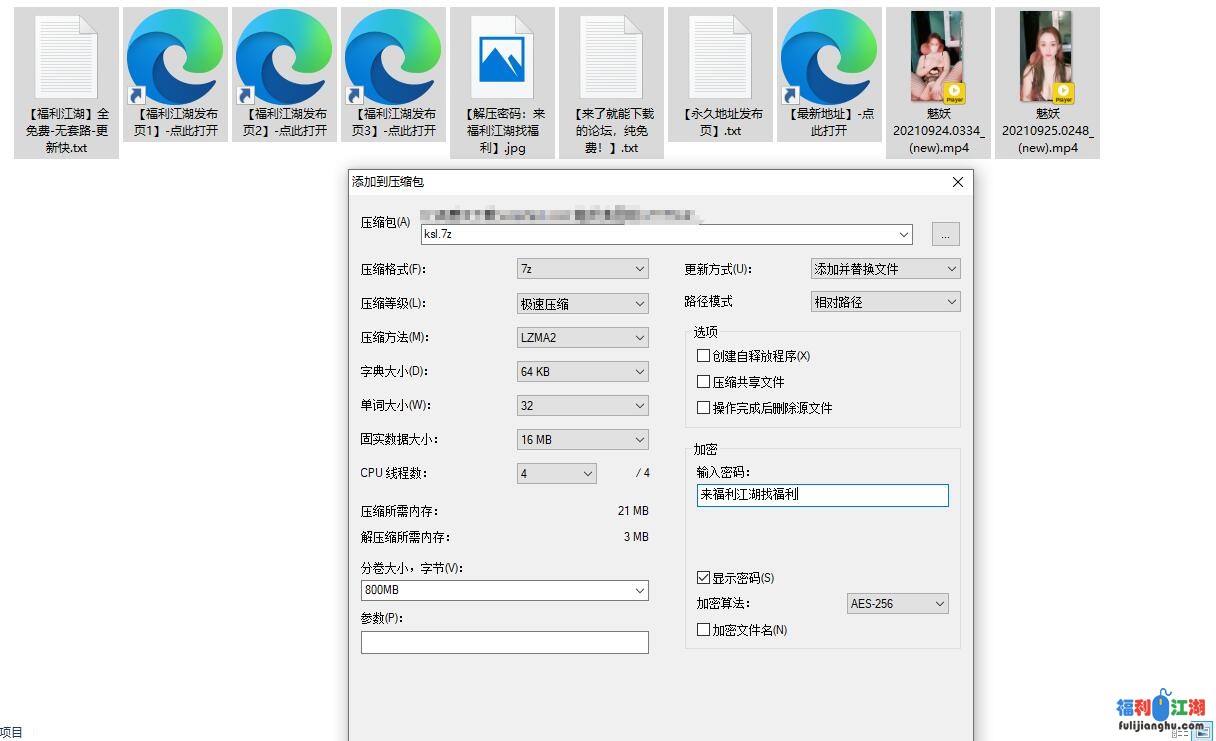Uncheck the 显示密码 checkbox
Screen dimensions: 1216x741
coord(704,578)
